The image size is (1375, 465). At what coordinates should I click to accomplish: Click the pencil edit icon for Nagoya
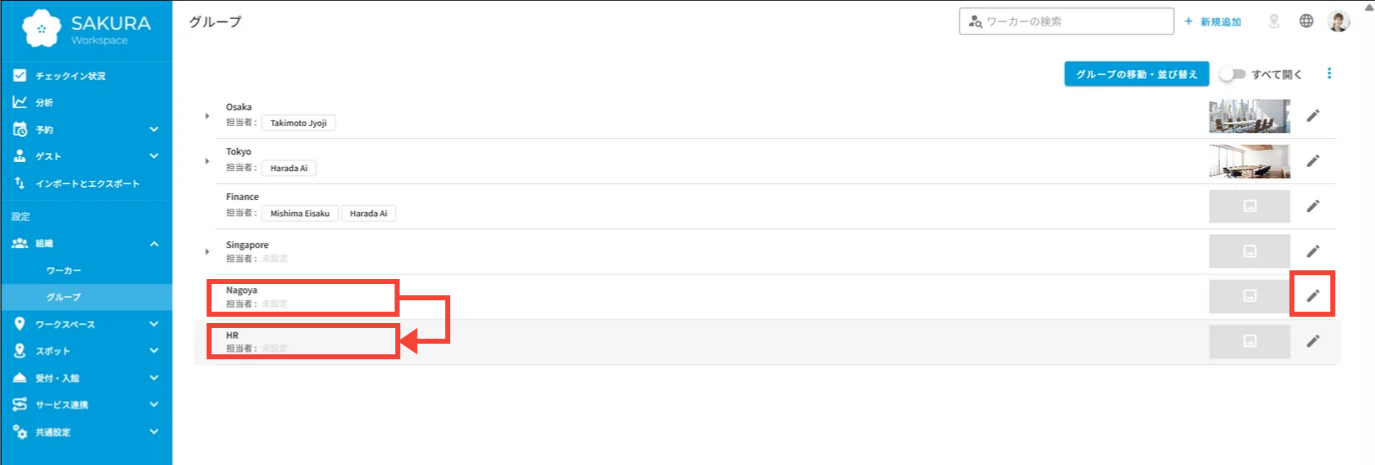1313,296
